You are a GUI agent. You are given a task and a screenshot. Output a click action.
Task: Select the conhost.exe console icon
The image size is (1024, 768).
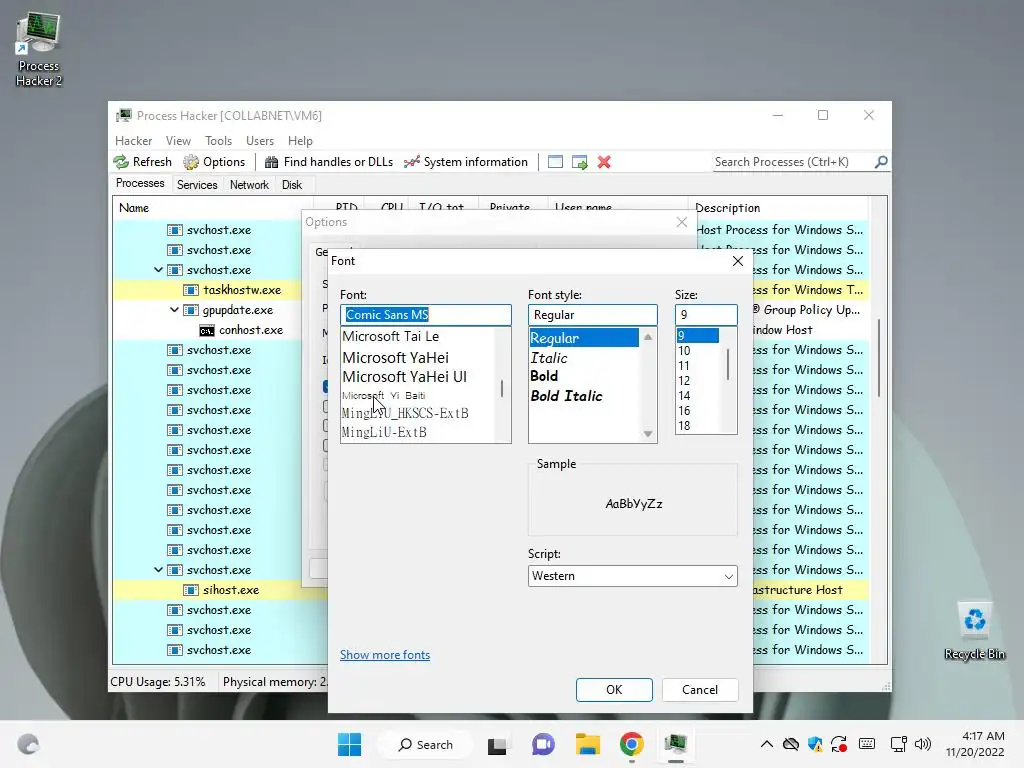[206, 330]
